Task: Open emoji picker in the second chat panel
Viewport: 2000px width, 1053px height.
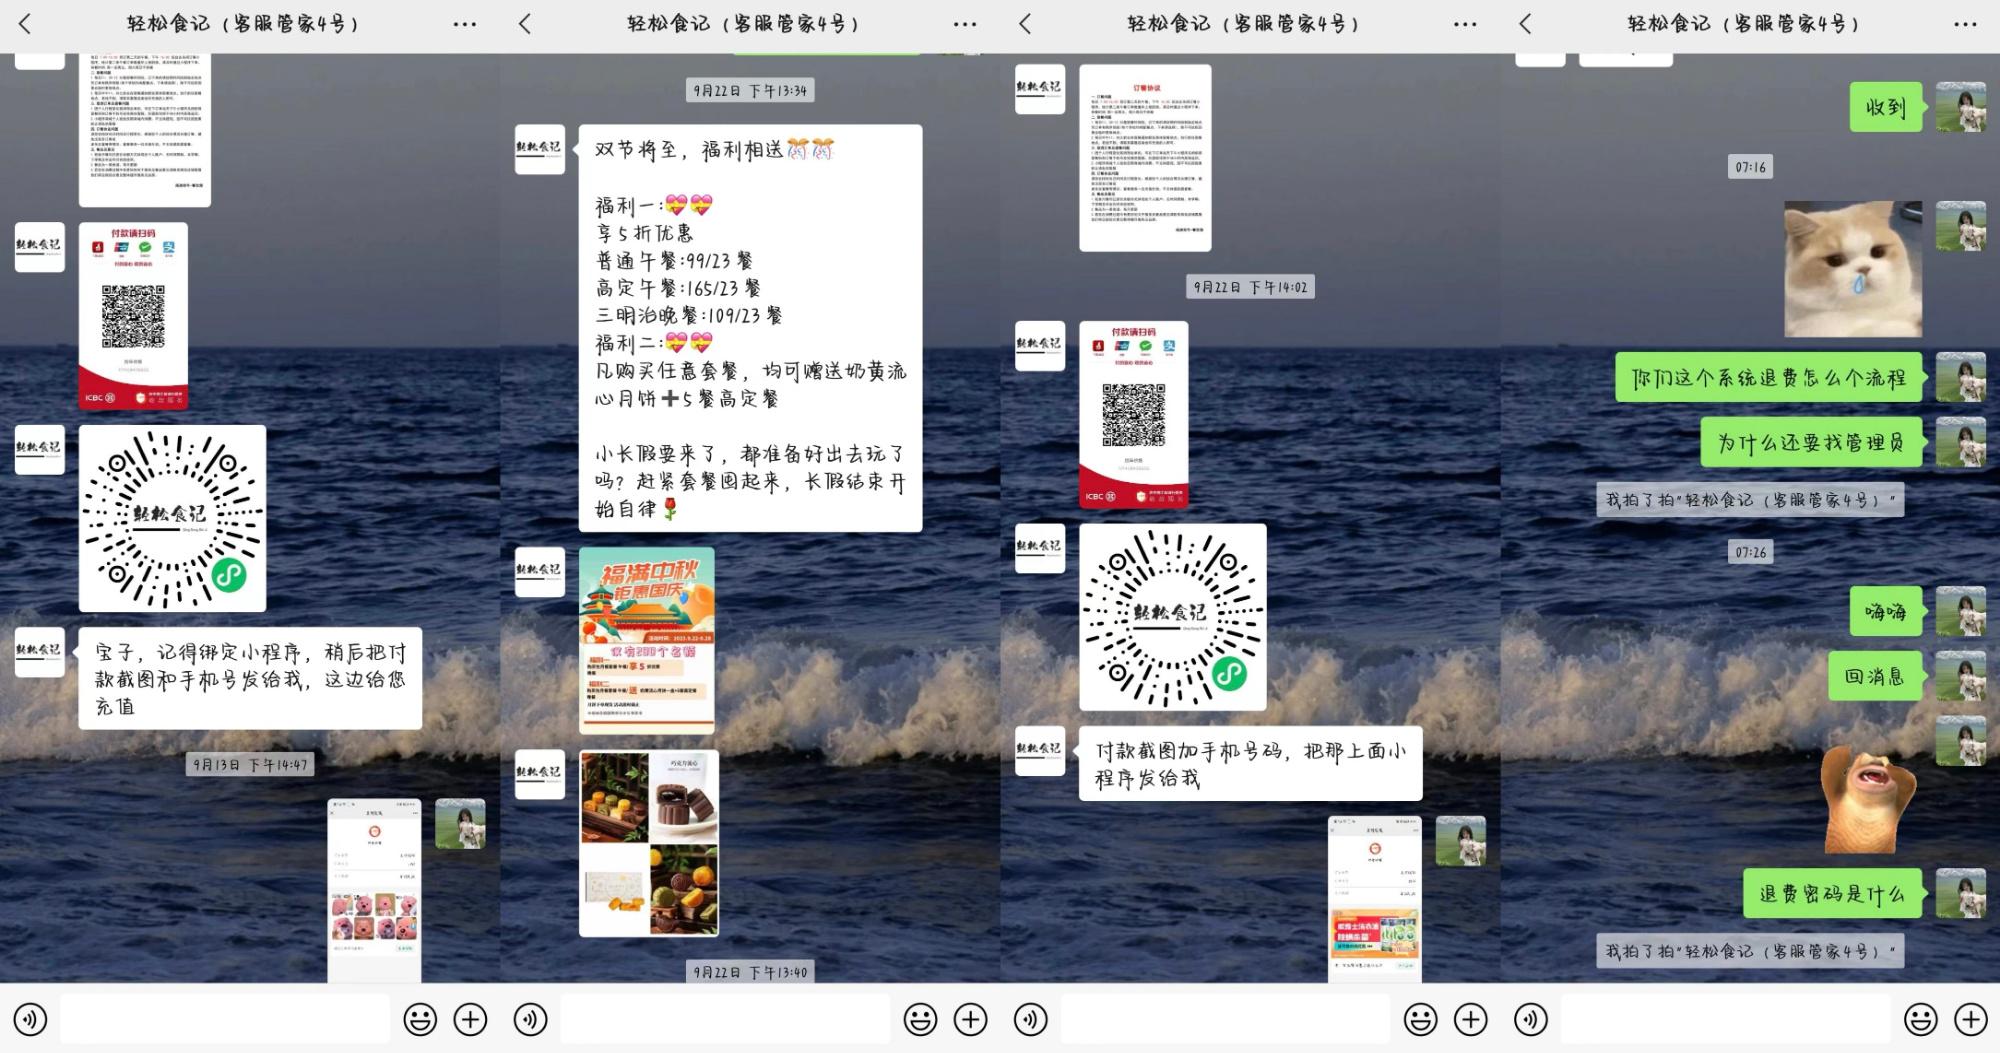Action: pos(920,1019)
